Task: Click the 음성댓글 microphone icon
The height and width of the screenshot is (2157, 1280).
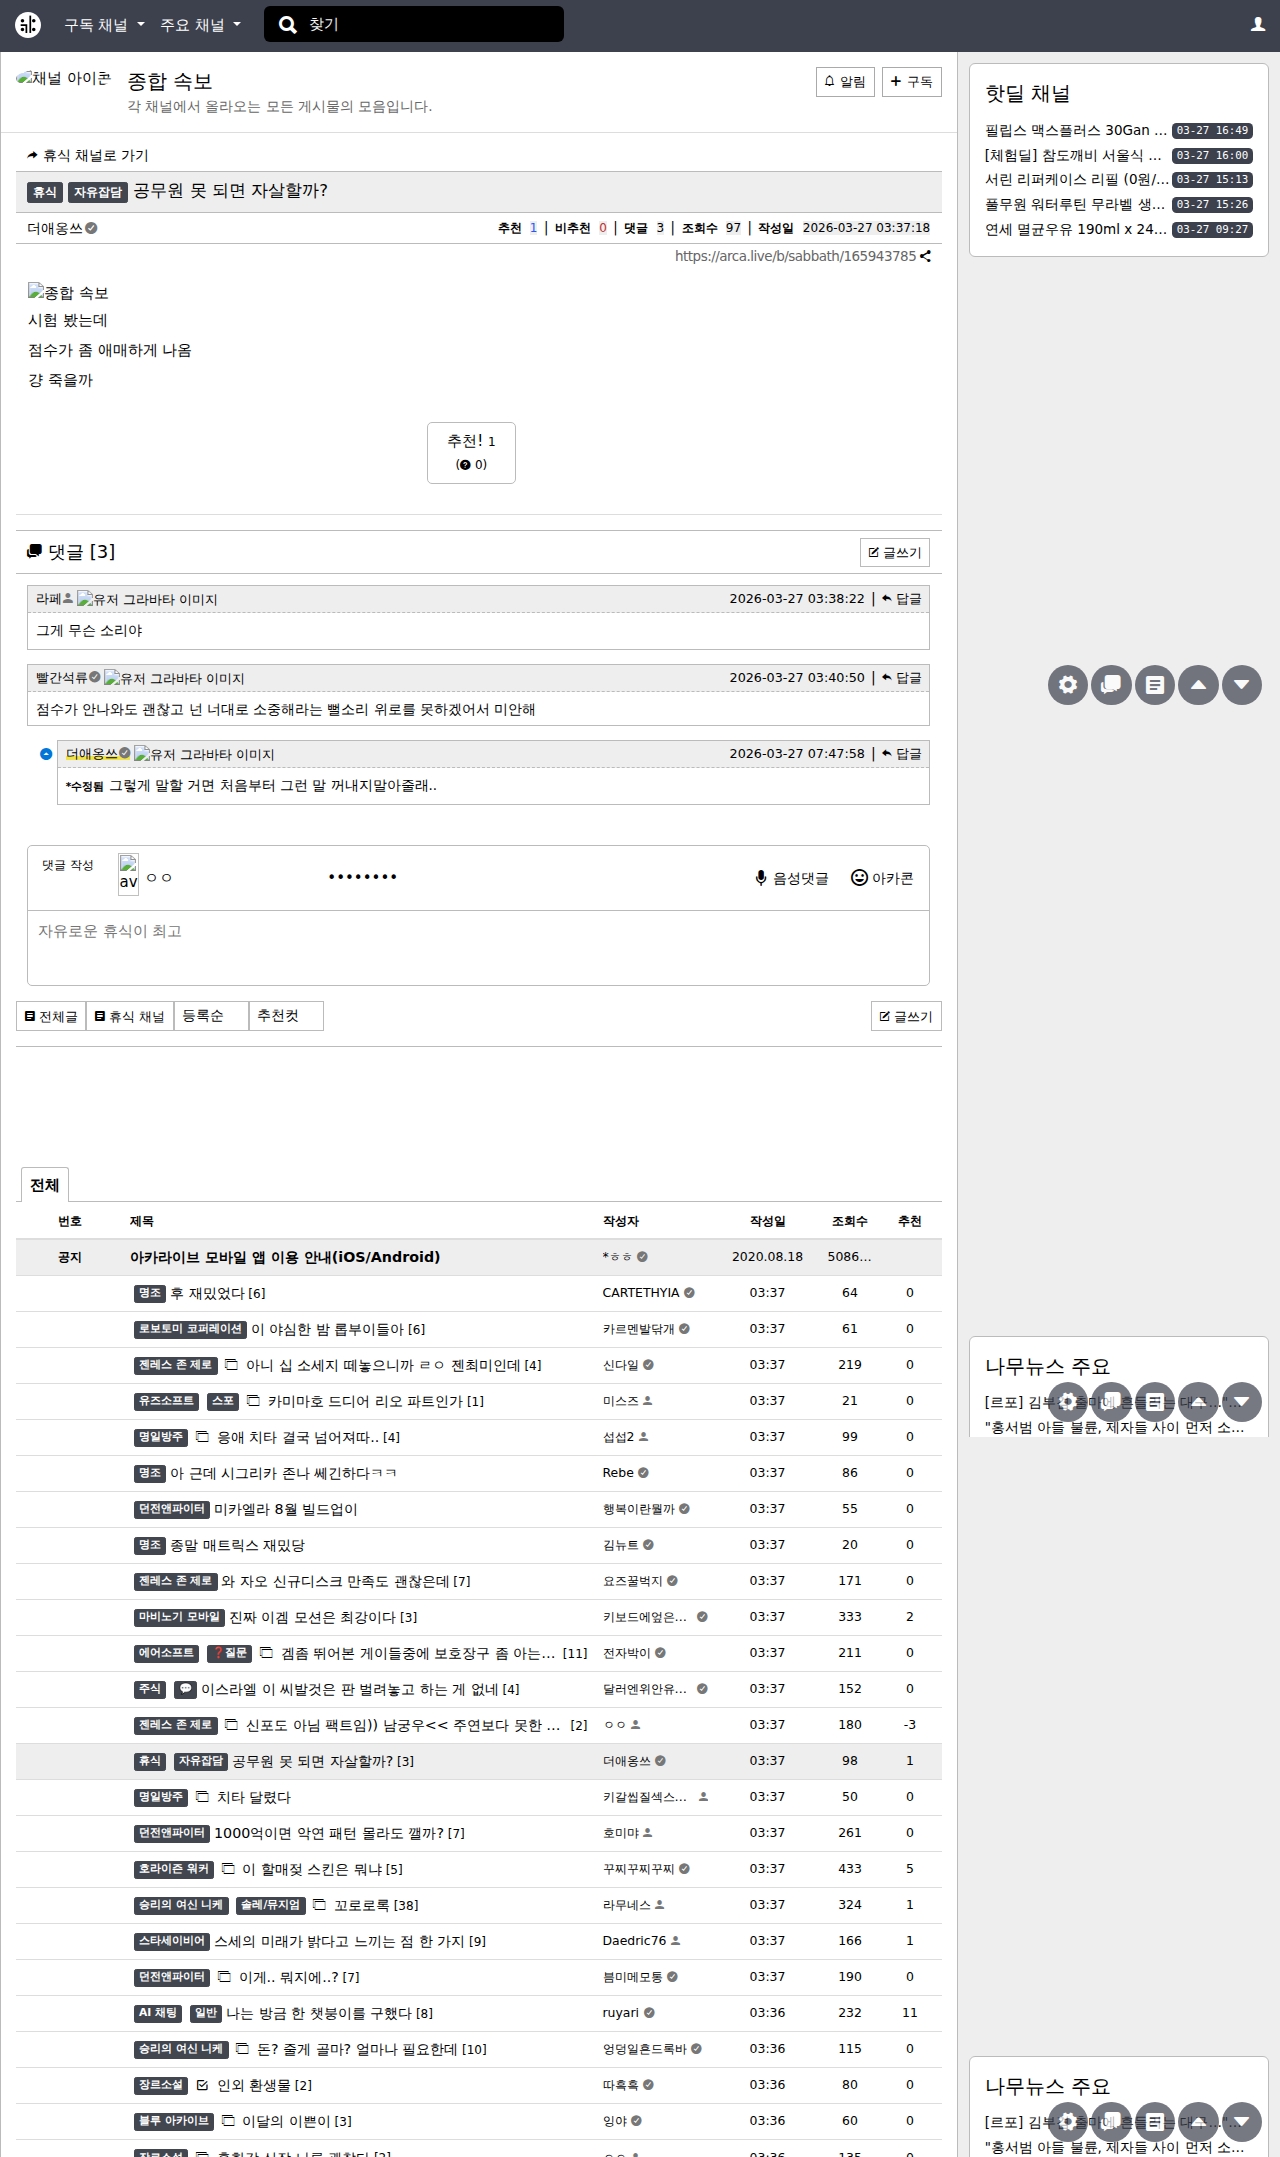Action: click(x=761, y=878)
